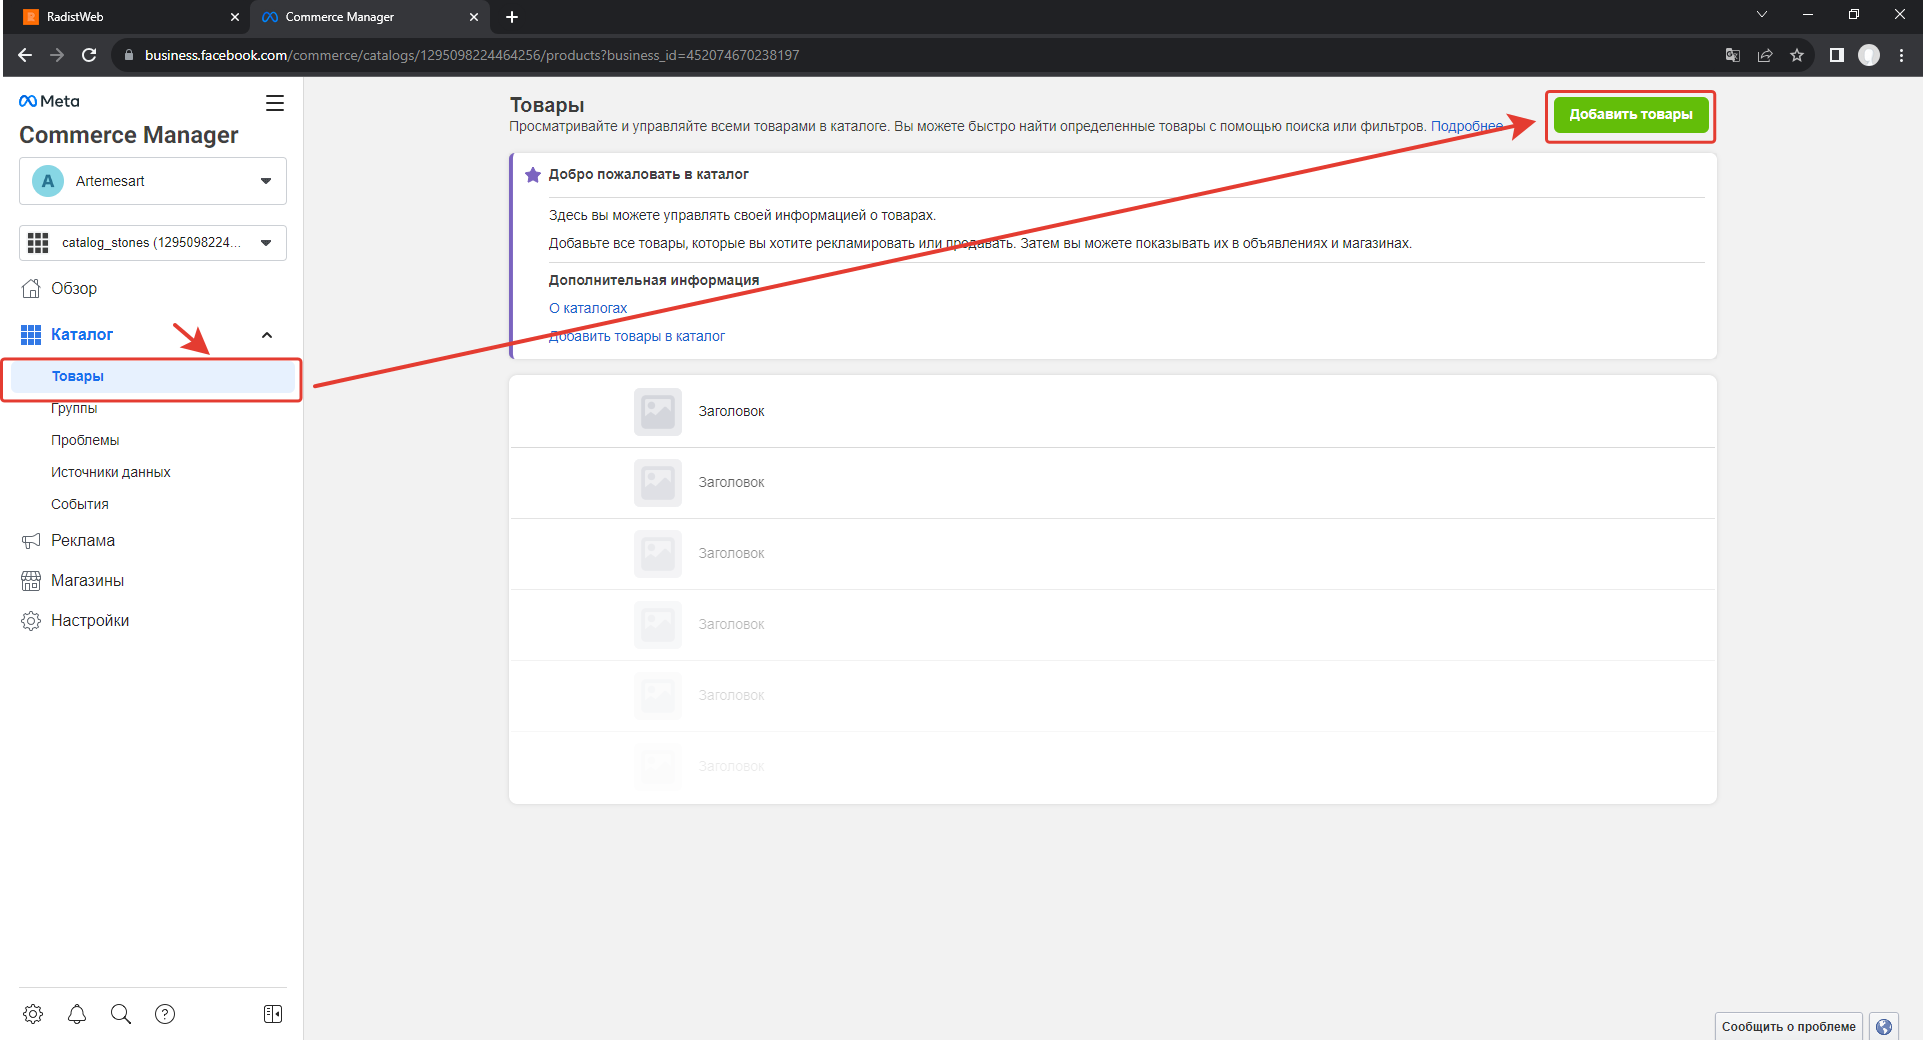
Task: Open Chrome three-dot menu
Action: coord(1902,55)
